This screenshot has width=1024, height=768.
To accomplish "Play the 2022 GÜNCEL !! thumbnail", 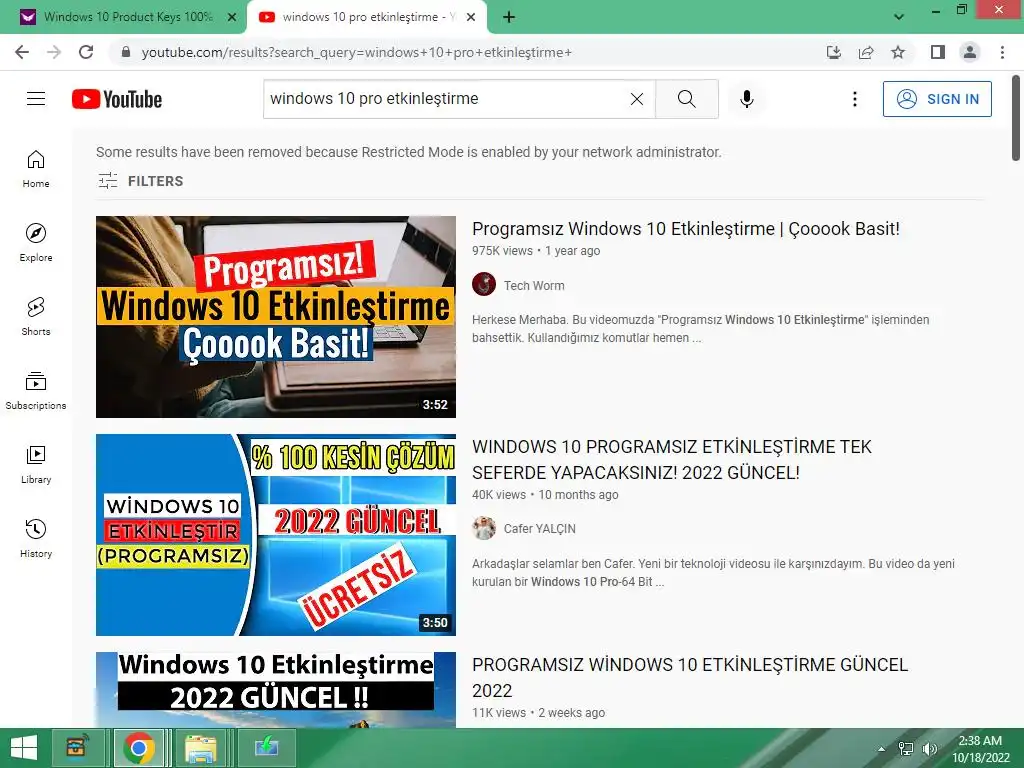I will point(276,690).
